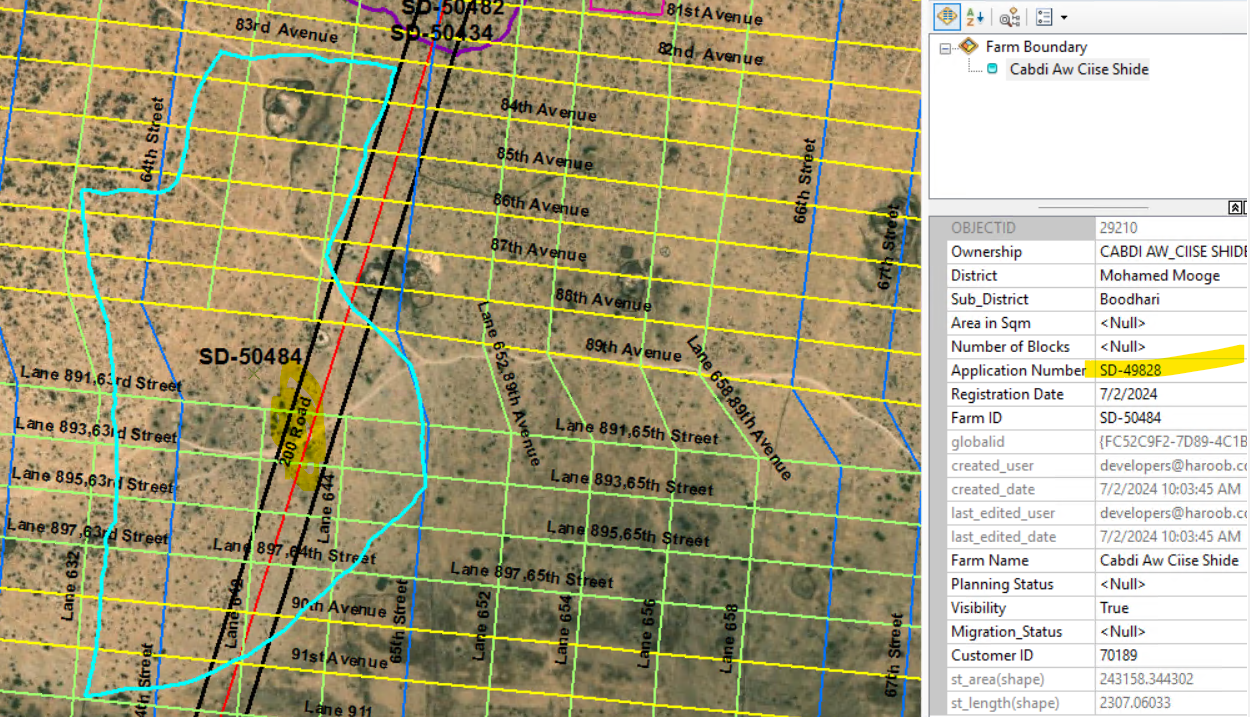Click the Lane 656 map label

point(647,634)
